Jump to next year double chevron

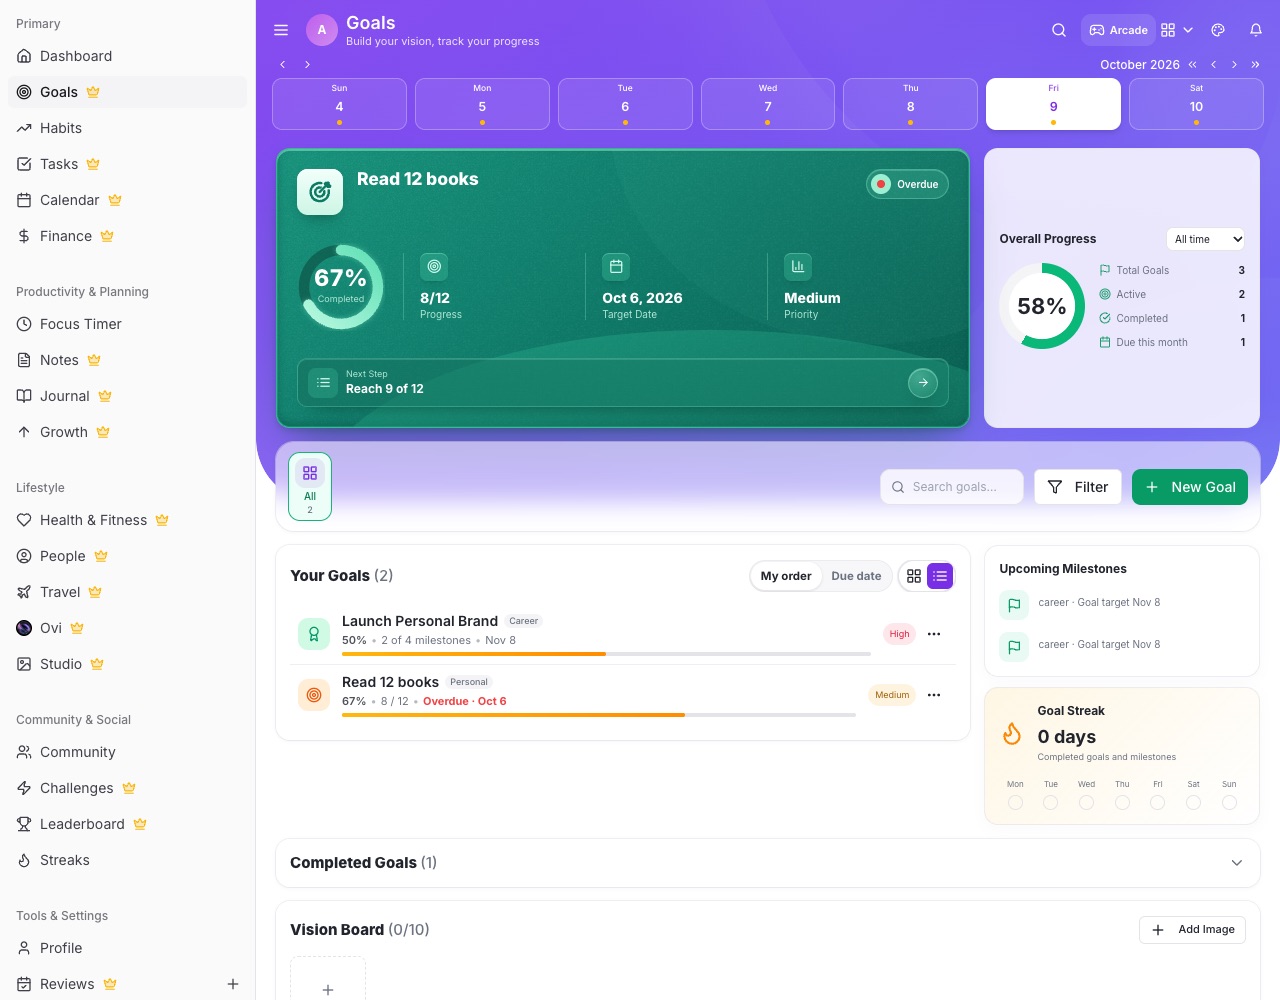coord(1256,64)
